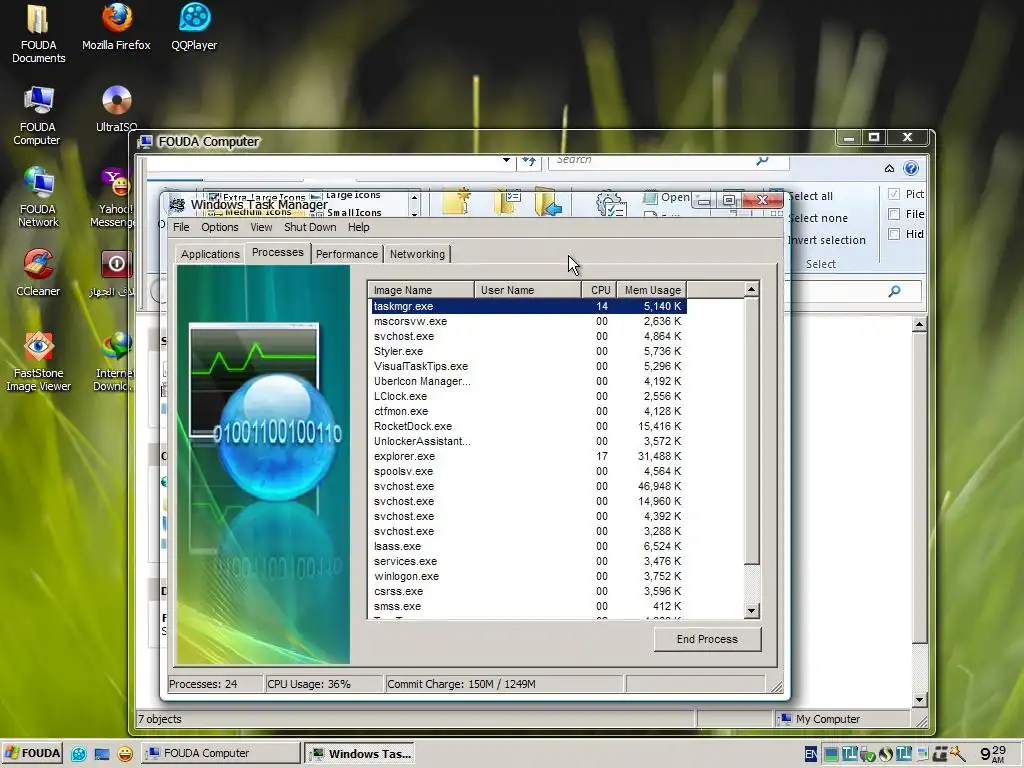Click the red power shortcut with Arabic label
Image resolution: width=1024 pixels, height=768 pixels.
tap(116, 273)
